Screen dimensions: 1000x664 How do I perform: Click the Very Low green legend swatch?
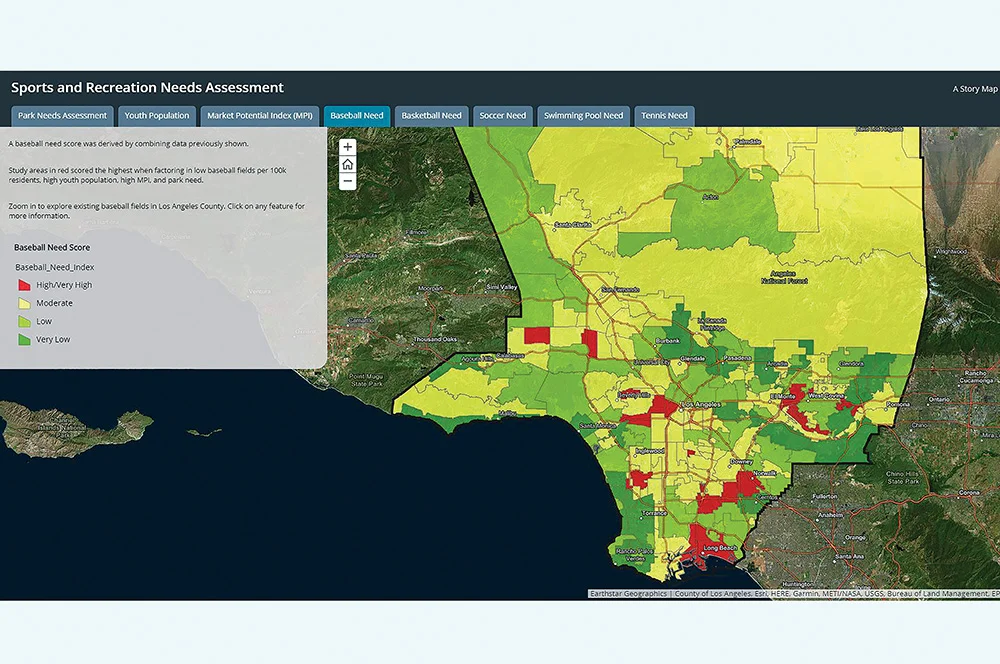24,339
